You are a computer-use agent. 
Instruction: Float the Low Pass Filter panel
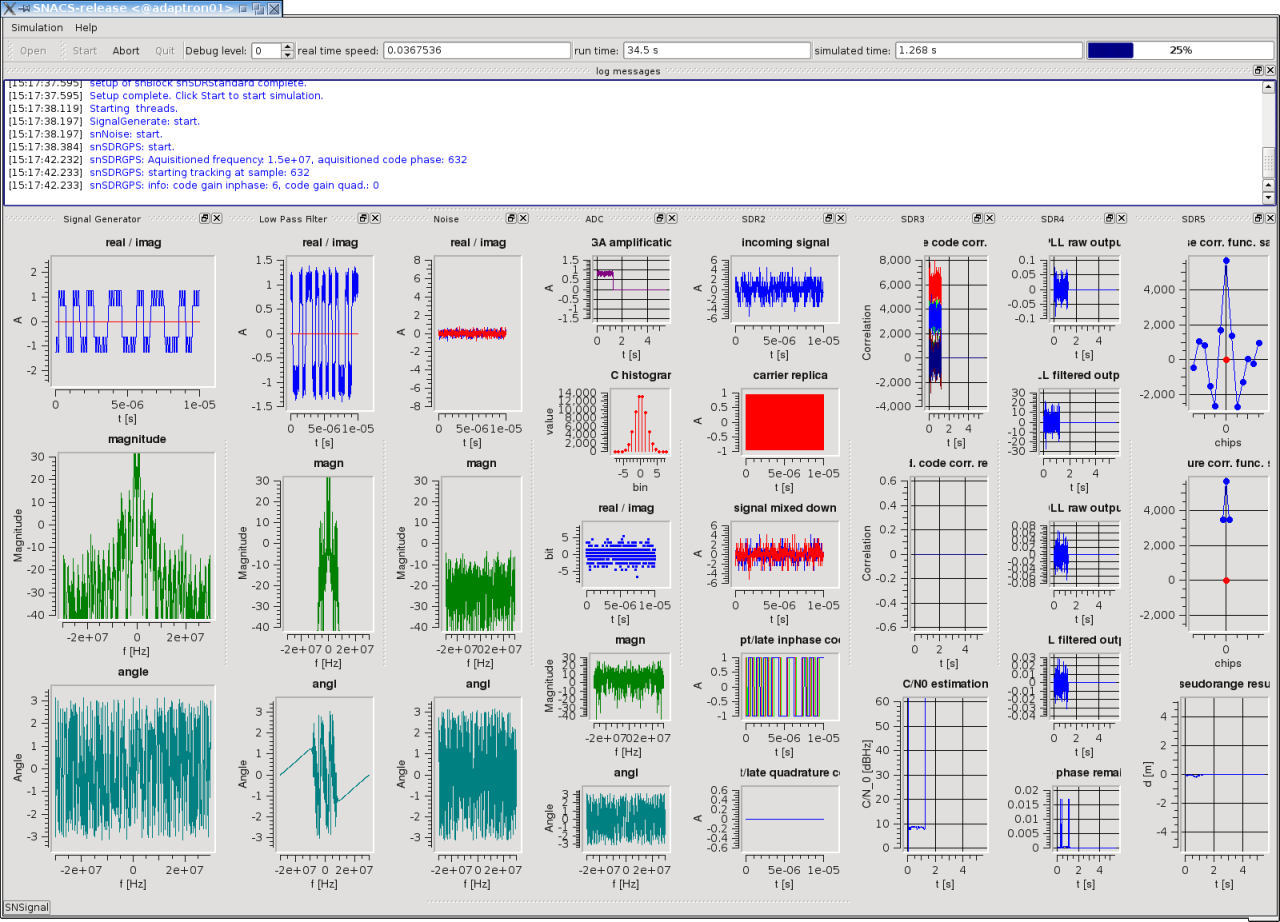(363, 218)
